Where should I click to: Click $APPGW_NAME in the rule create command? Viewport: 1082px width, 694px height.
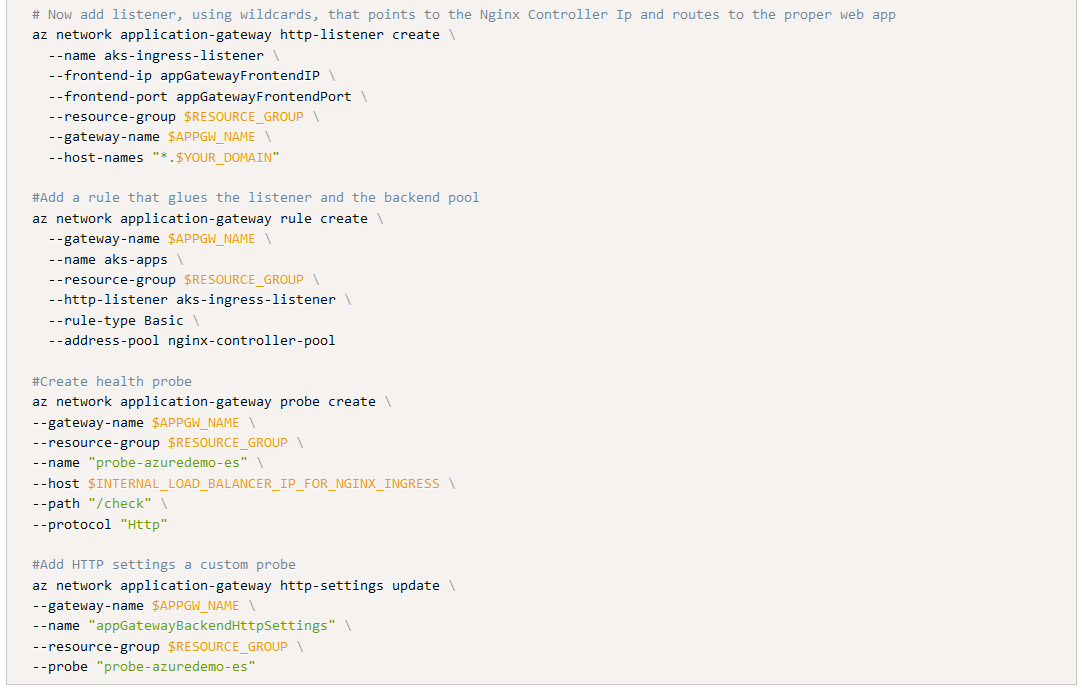(x=212, y=239)
